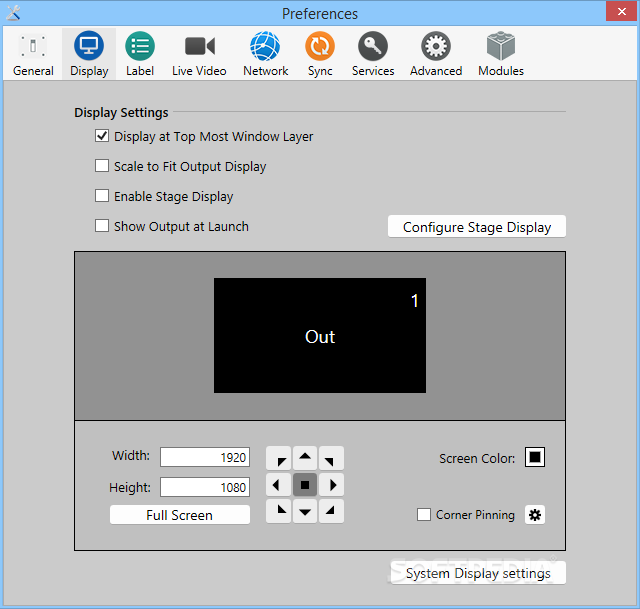Align output to bottom-left corner arrow
The width and height of the screenshot is (640, 609).
coord(279,511)
